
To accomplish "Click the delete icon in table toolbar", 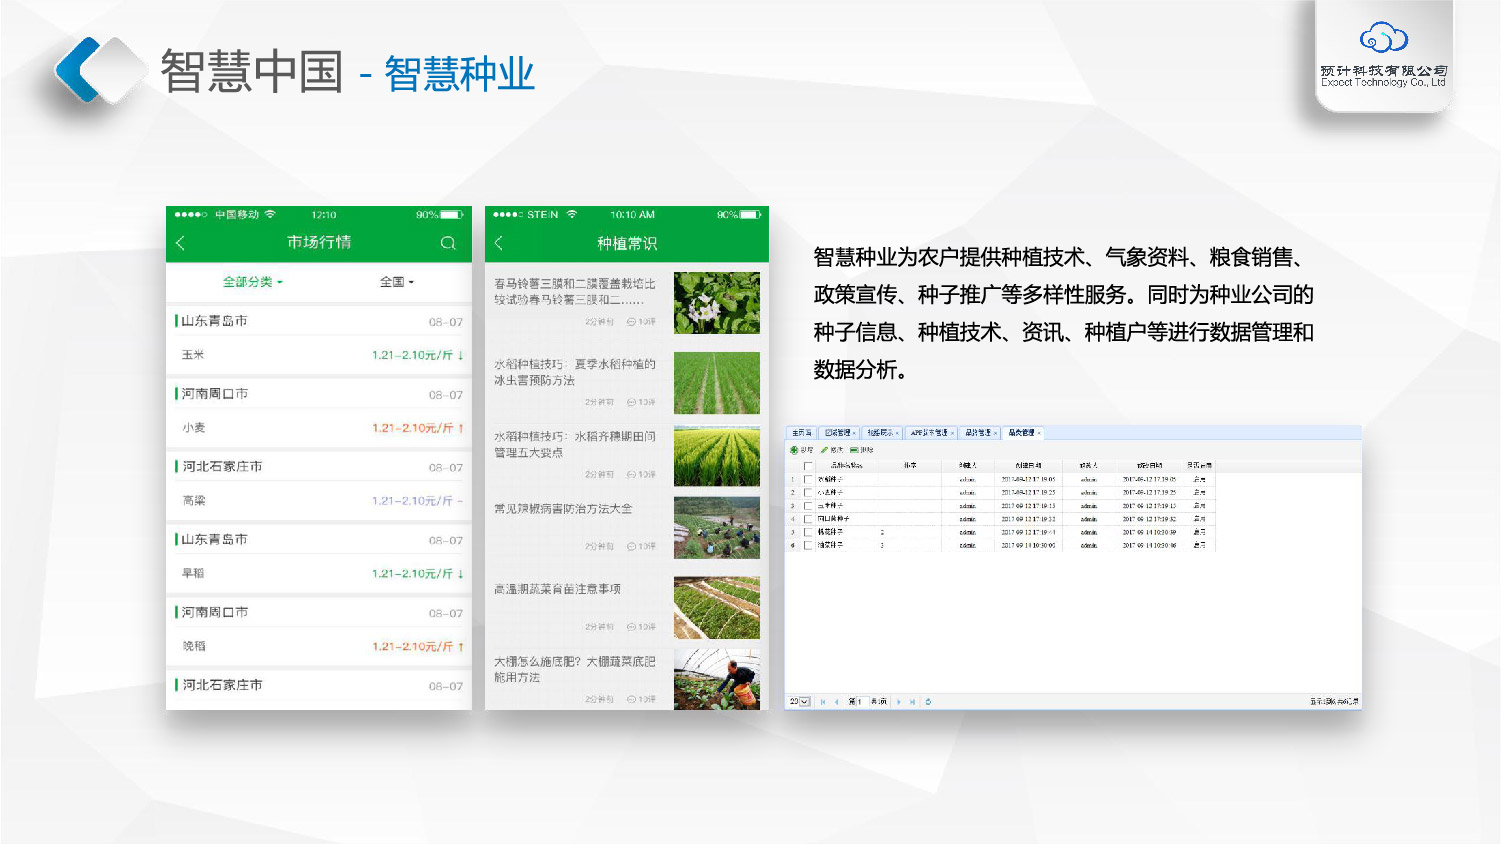I will [x=854, y=450].
